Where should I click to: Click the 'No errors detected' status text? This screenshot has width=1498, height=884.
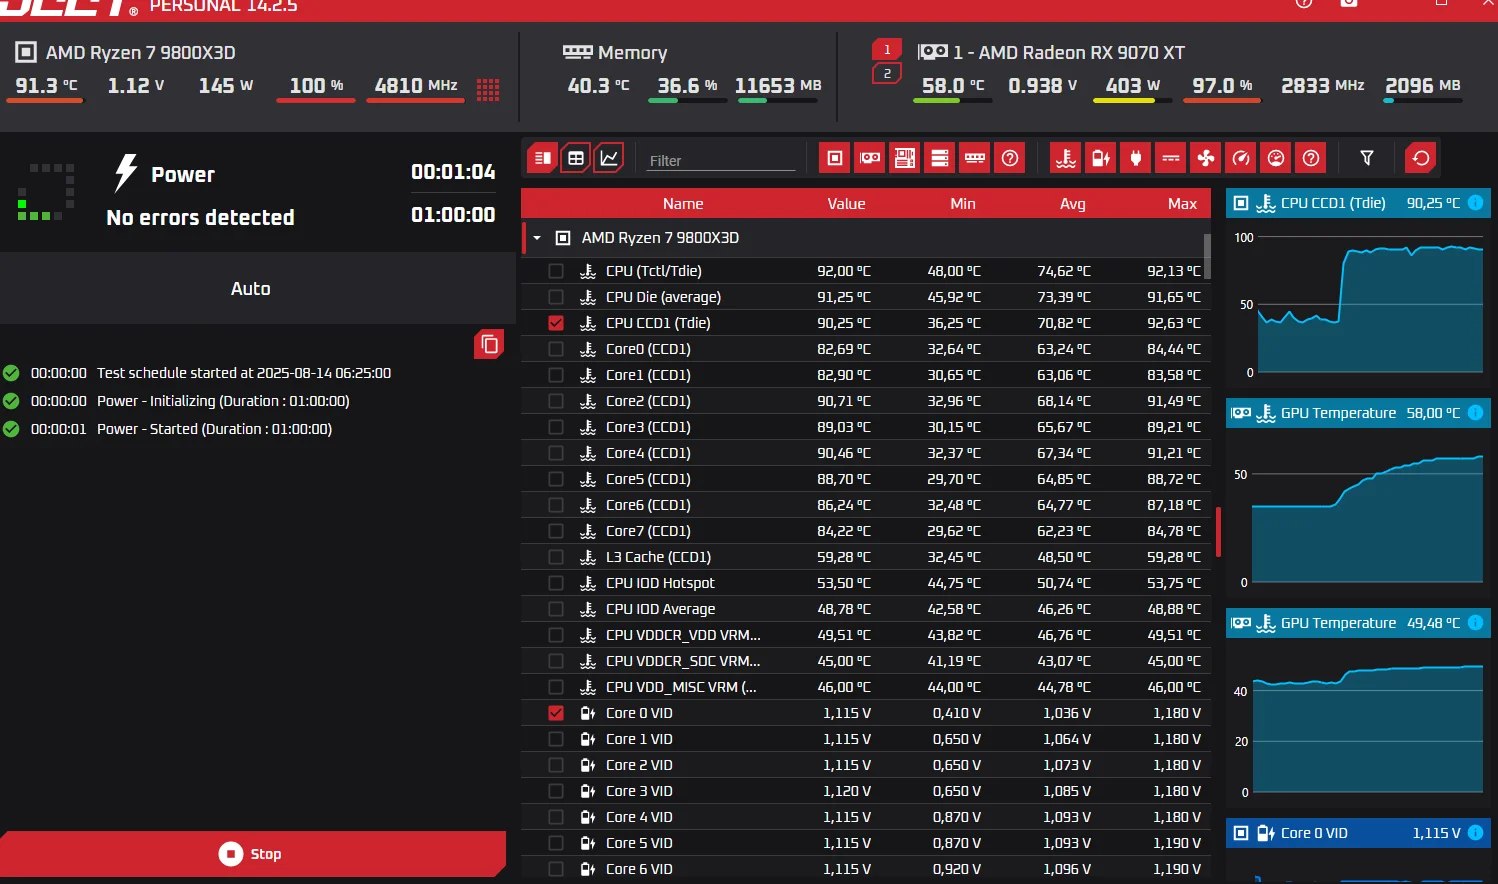200,218
